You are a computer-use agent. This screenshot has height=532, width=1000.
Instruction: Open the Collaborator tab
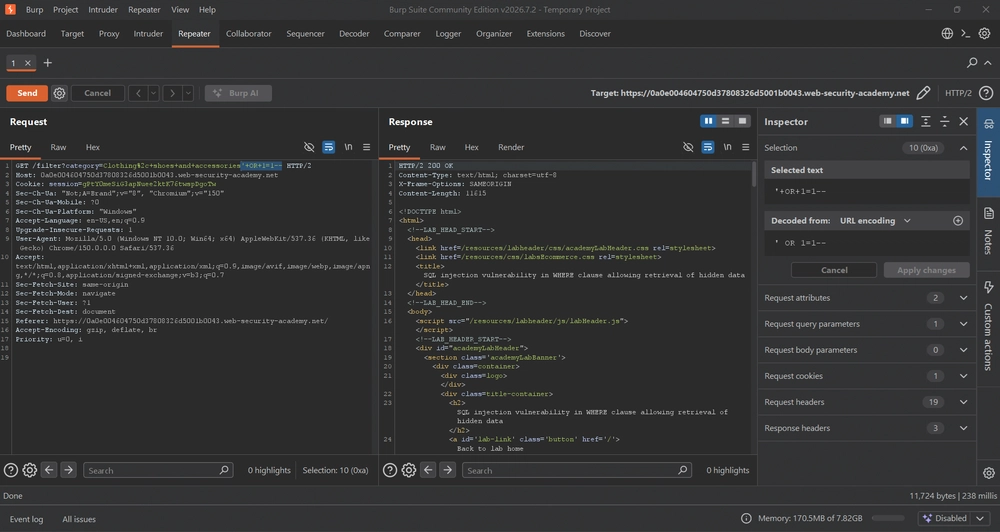point(248,34)
